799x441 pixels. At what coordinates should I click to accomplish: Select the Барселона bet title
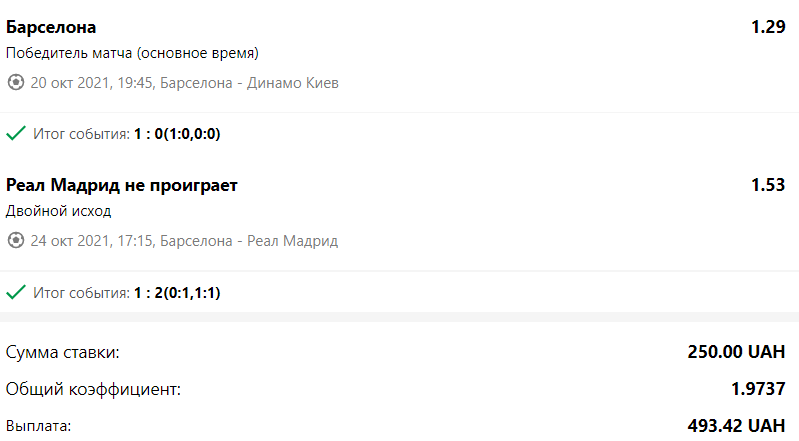click(x=51, y=27)
